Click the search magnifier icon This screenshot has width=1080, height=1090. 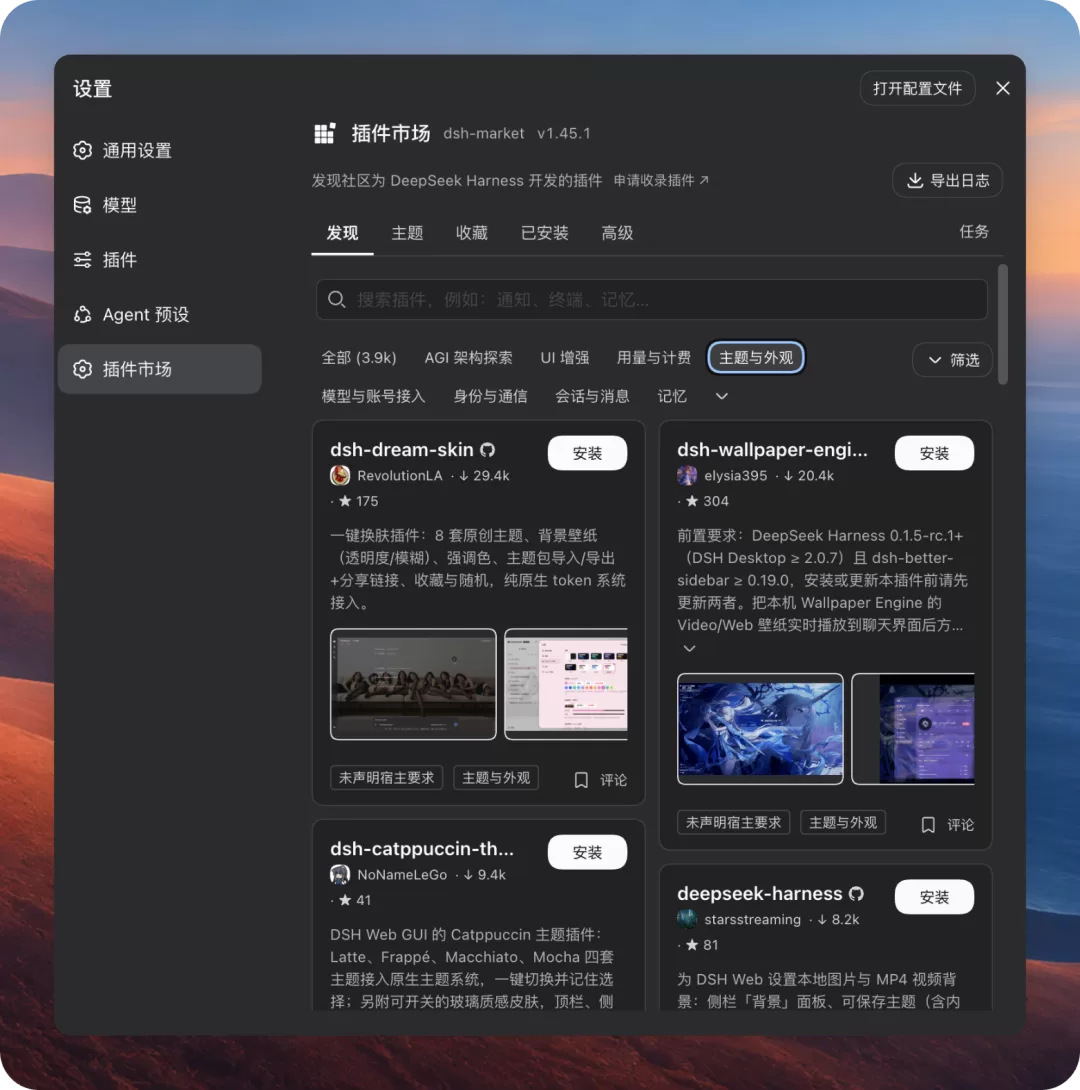point(337,300)
